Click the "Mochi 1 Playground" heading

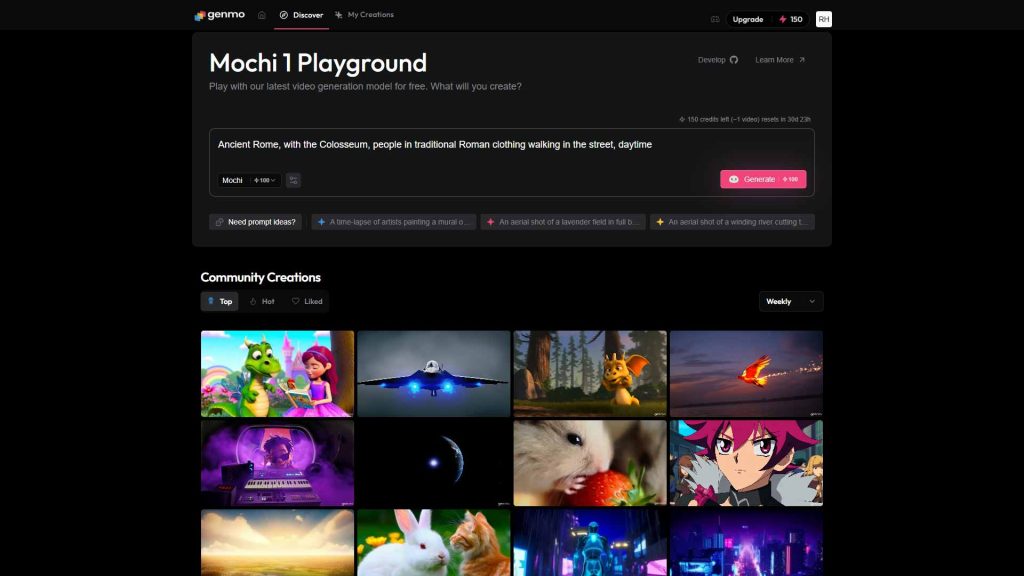pos(318,63)
